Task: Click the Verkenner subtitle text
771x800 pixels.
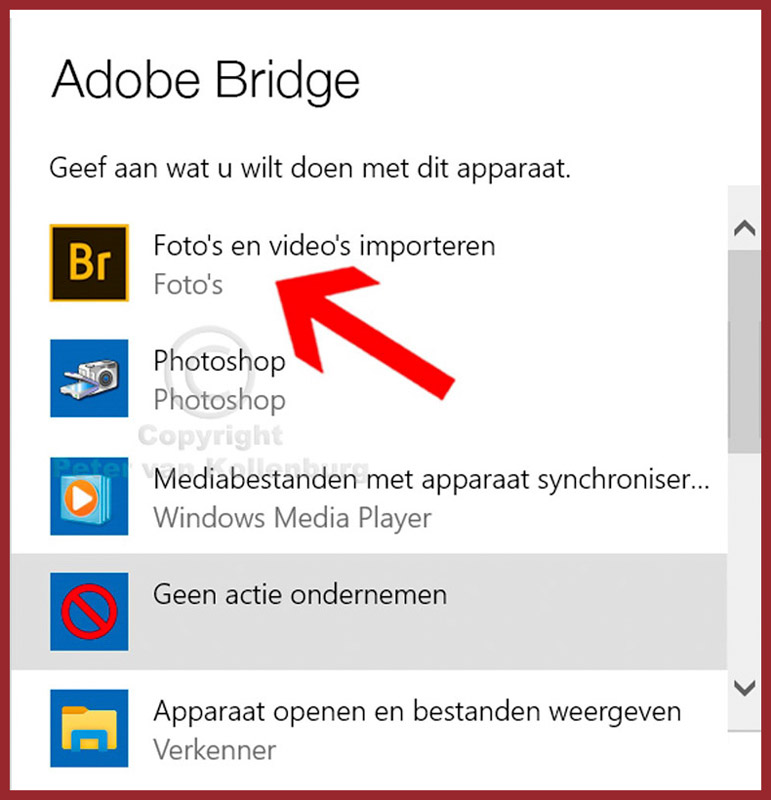Action: point(215,750)
